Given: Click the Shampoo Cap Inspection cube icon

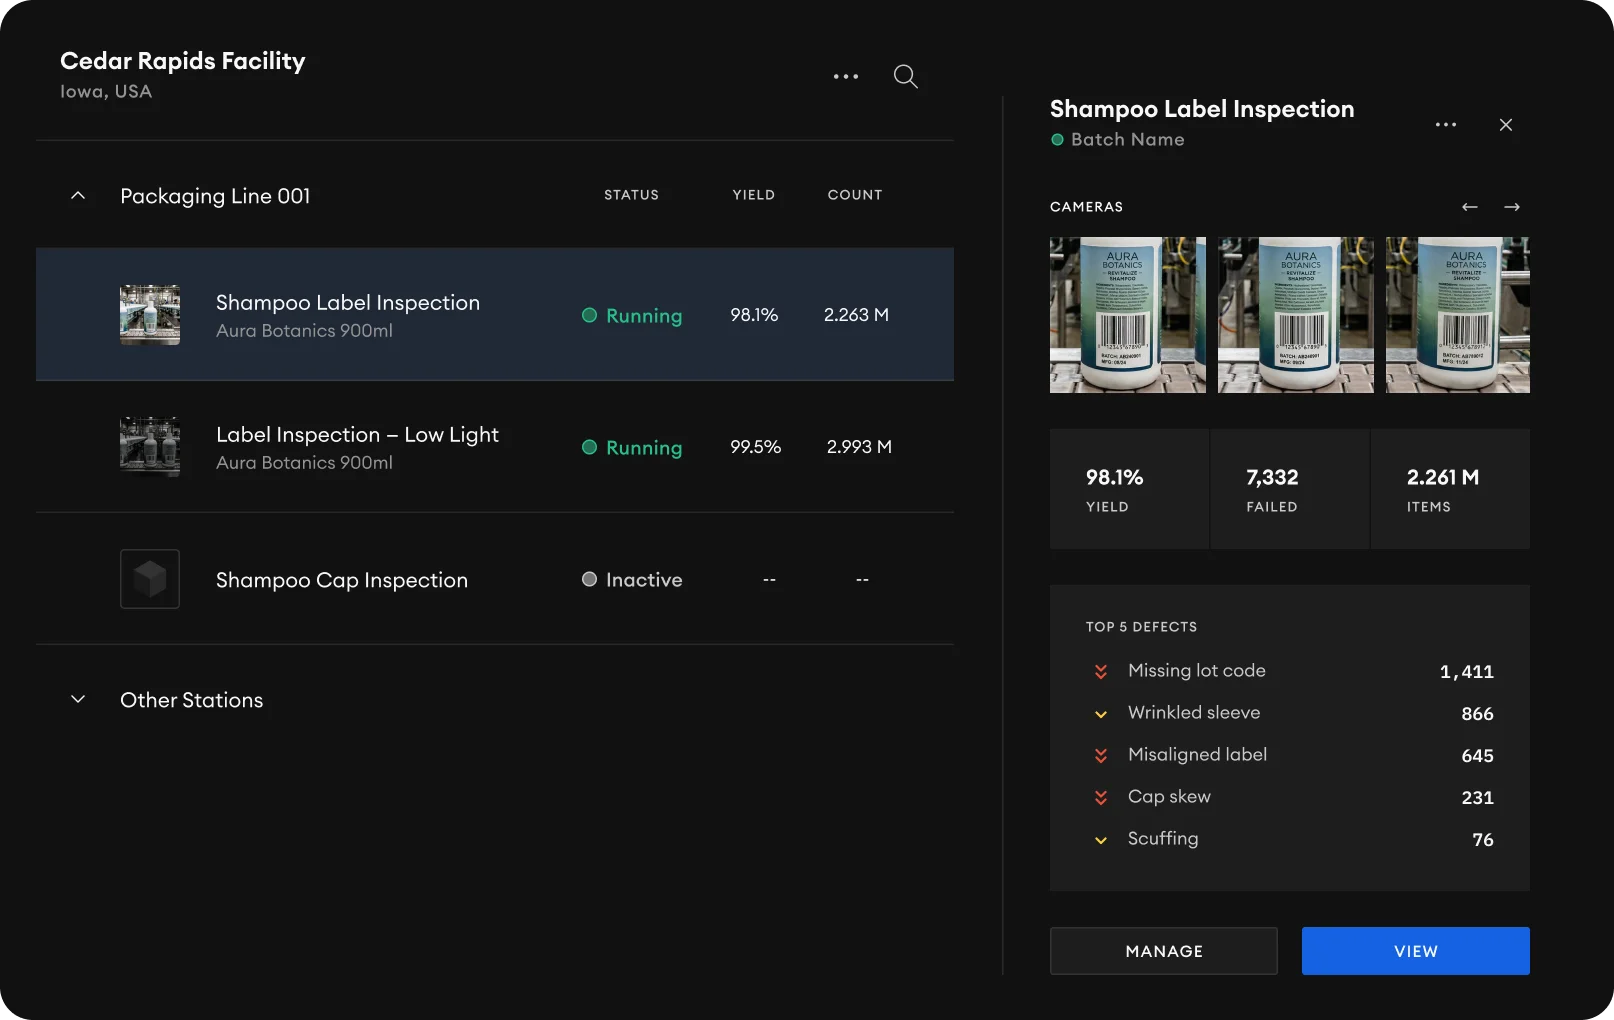Looking at the screenshot, I should (x=150, y=579).
